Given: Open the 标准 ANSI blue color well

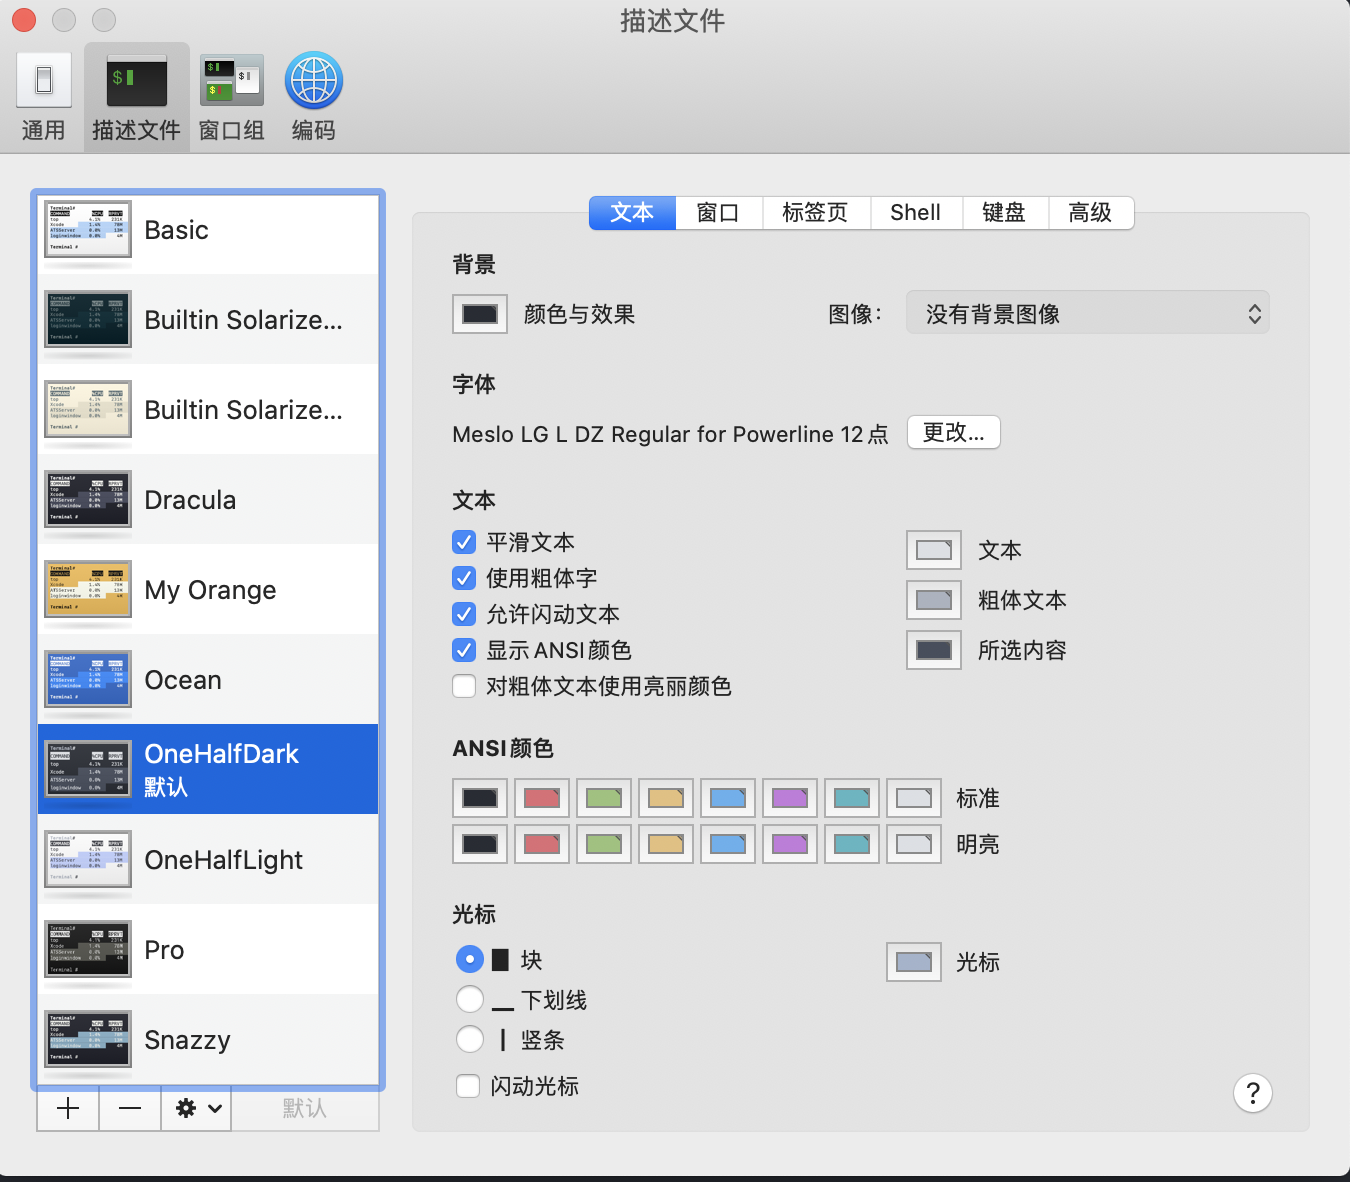Looking at the screenshot, I should 728,798.
